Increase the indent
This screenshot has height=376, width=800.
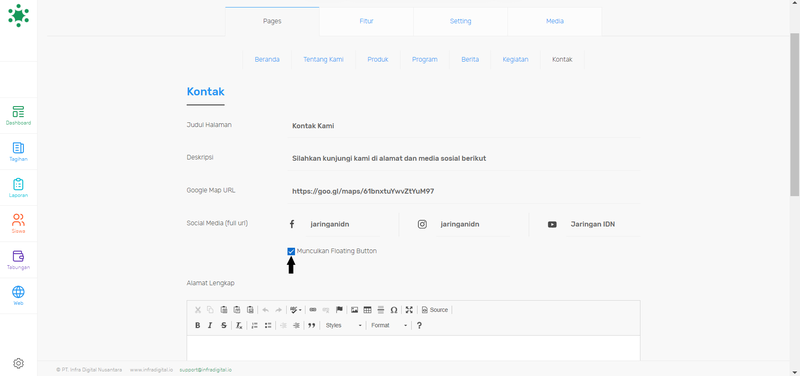296,325
